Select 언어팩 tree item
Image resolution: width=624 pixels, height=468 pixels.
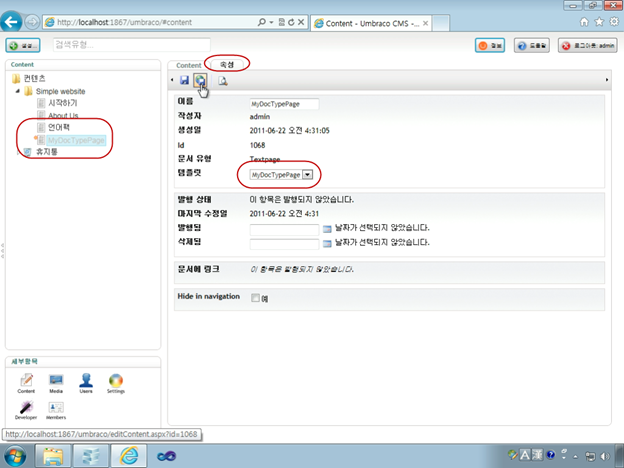(59, 127)
